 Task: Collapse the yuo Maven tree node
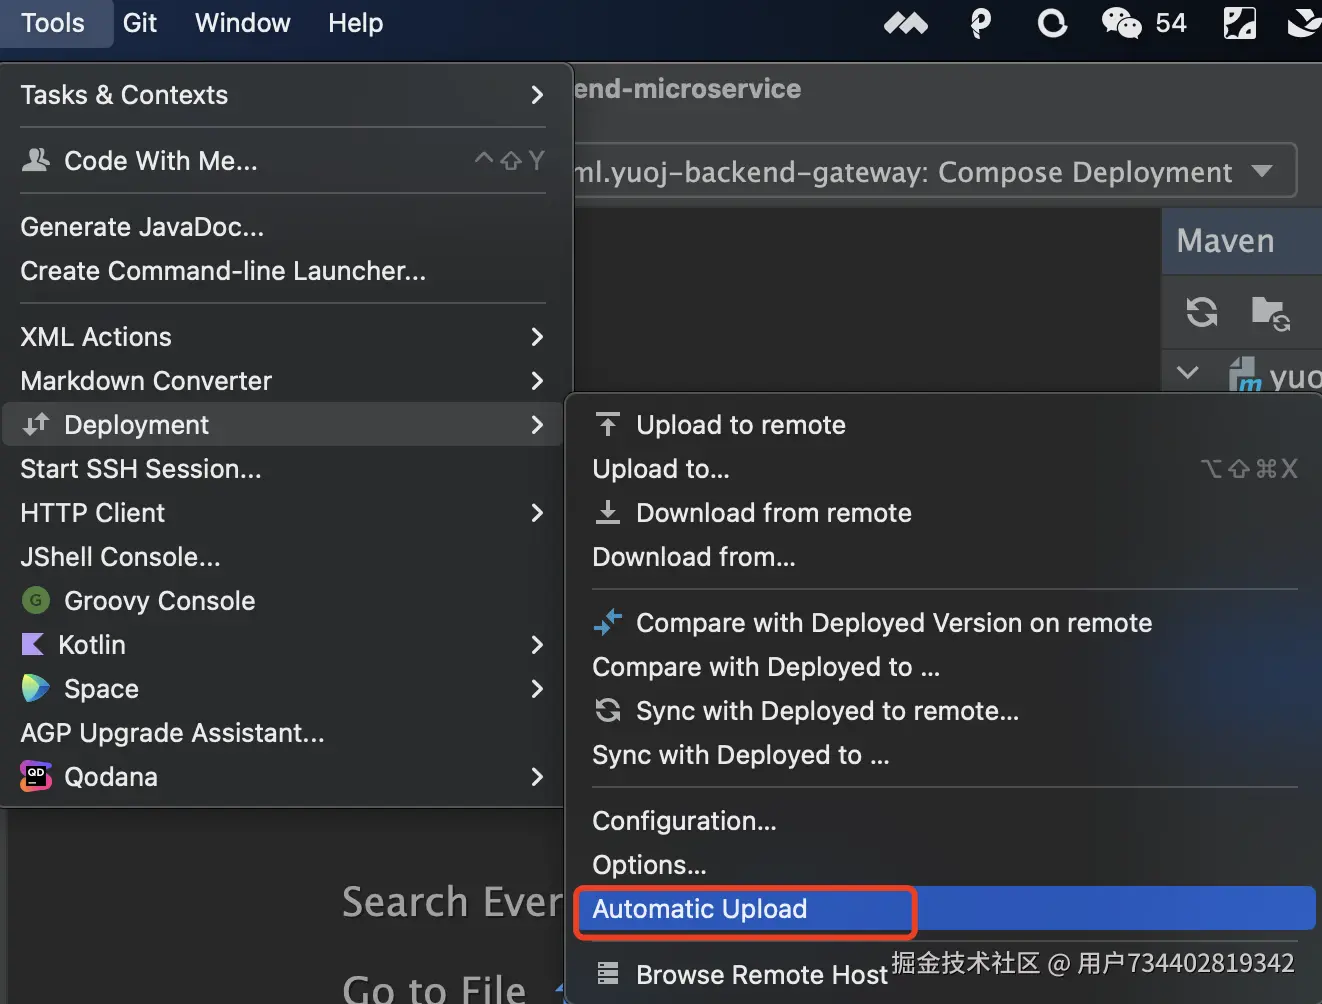pos(1188,373)
